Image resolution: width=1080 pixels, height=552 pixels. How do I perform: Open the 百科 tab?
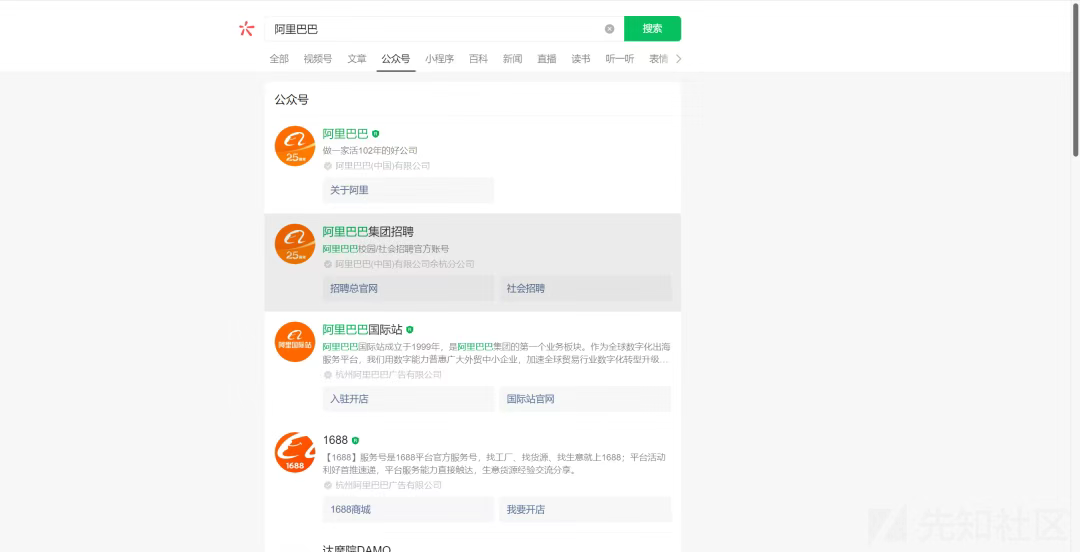tap(478, 59)
